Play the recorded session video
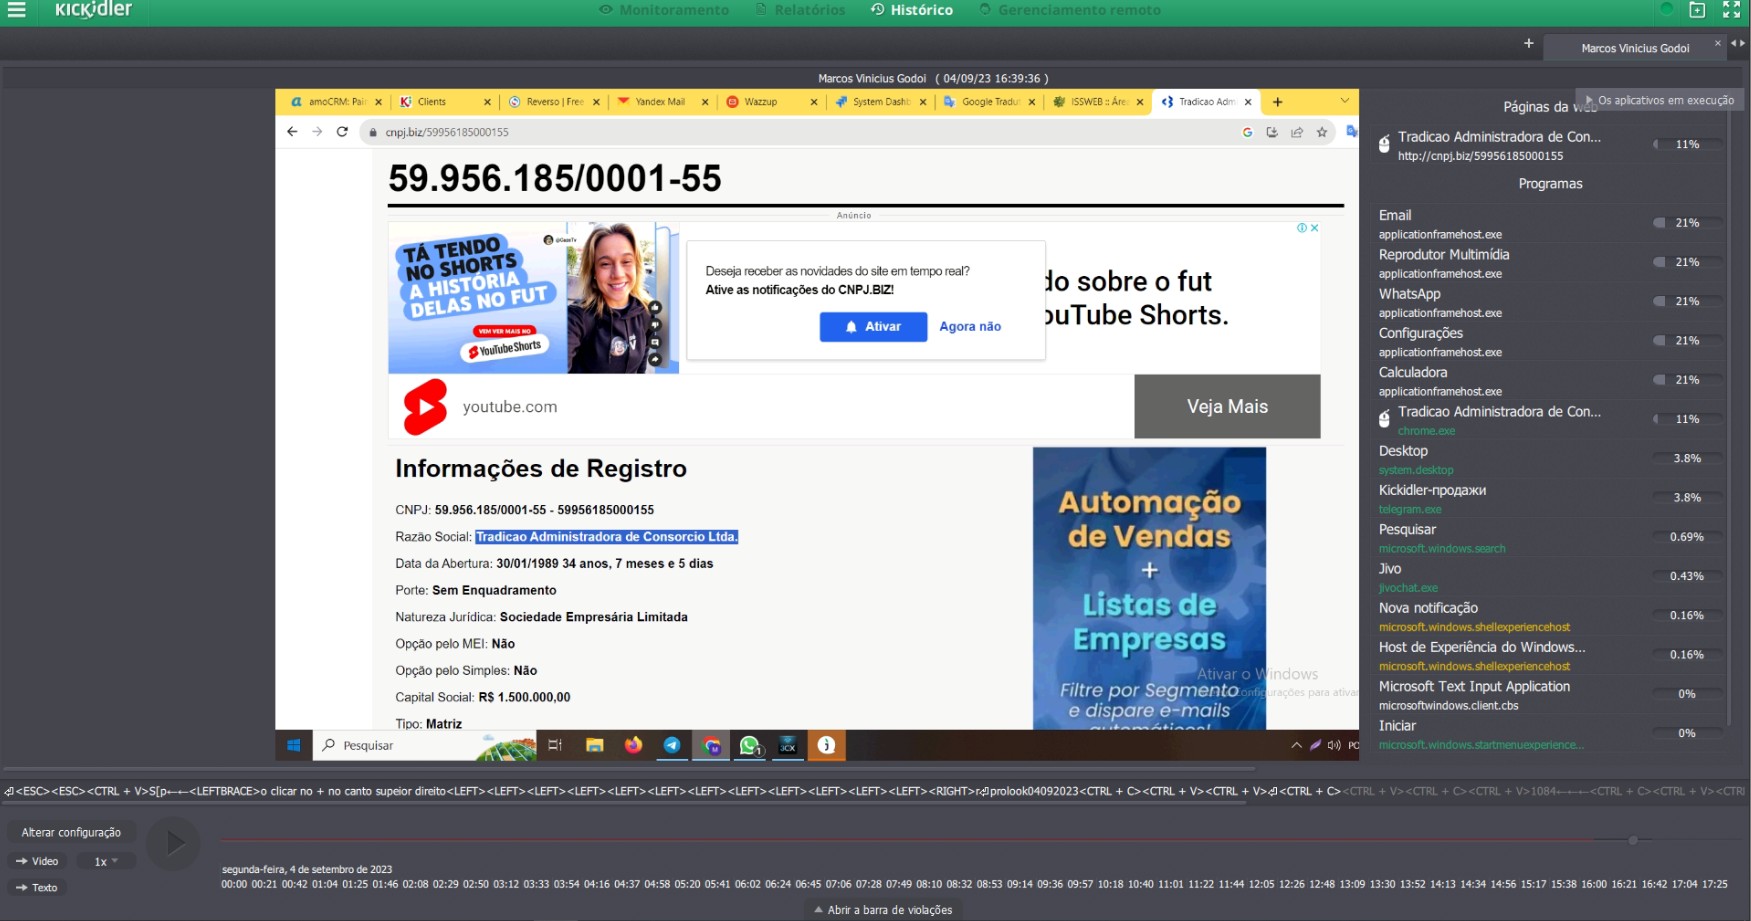1751x921 pixels. [x=174, y=843]
